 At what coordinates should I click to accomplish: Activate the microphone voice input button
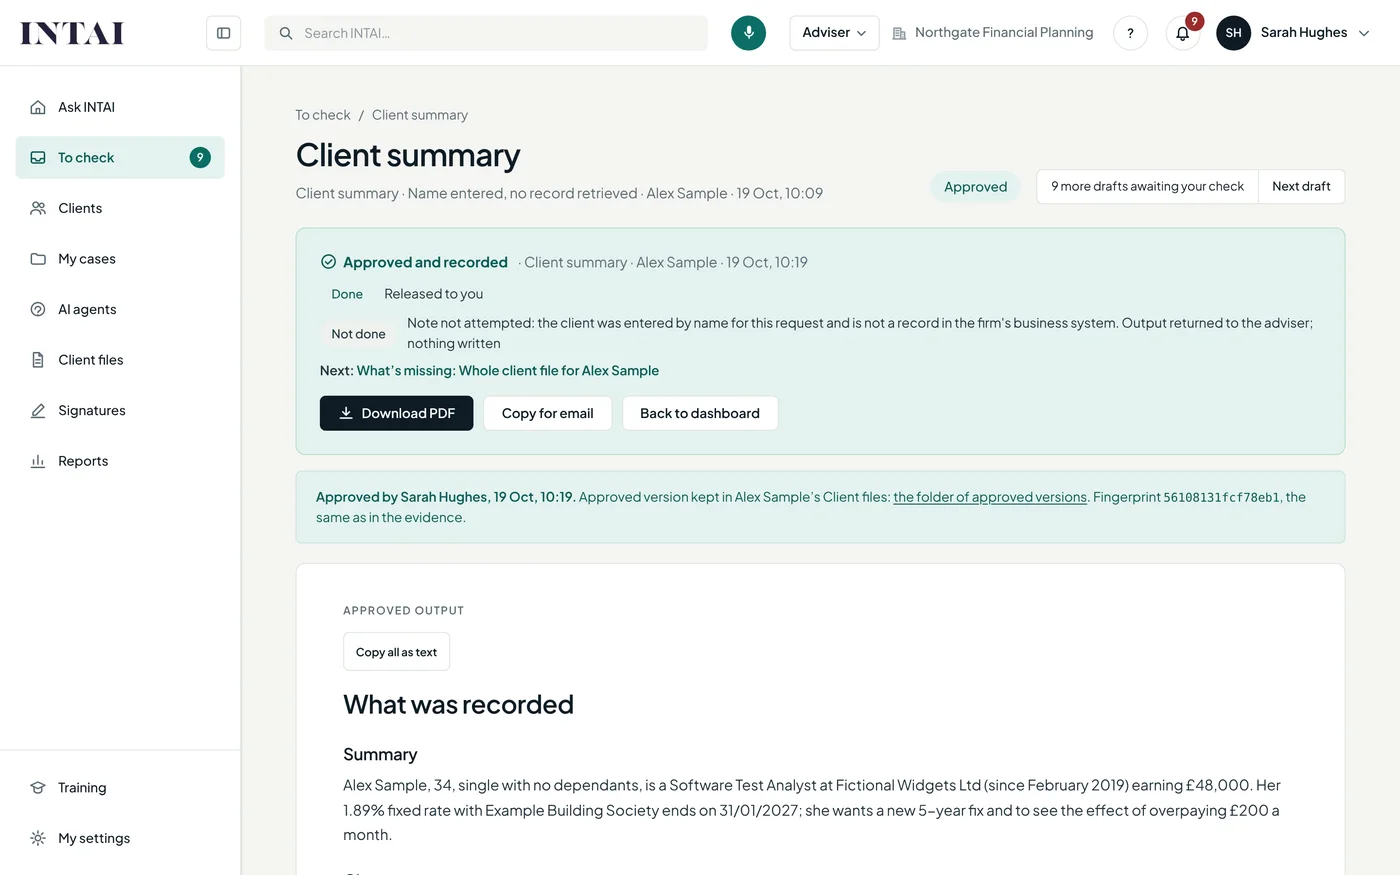click(748, 33)
